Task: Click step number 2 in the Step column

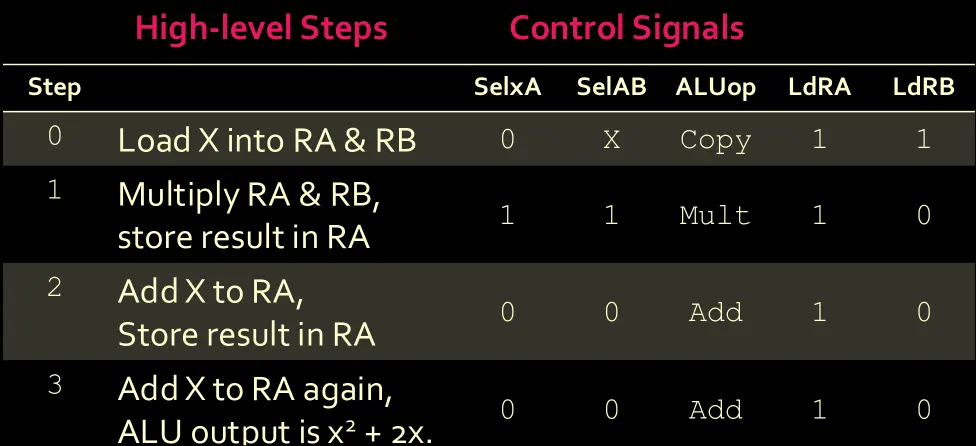Action: [x=54, y=288]
